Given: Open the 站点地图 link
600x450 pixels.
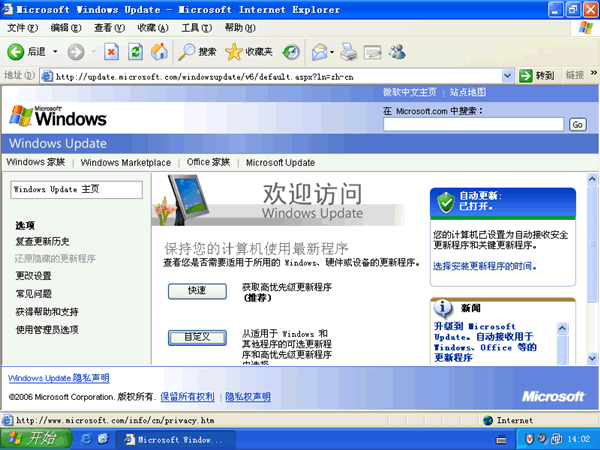Looking at the screenshot, I should click(468, 92).
